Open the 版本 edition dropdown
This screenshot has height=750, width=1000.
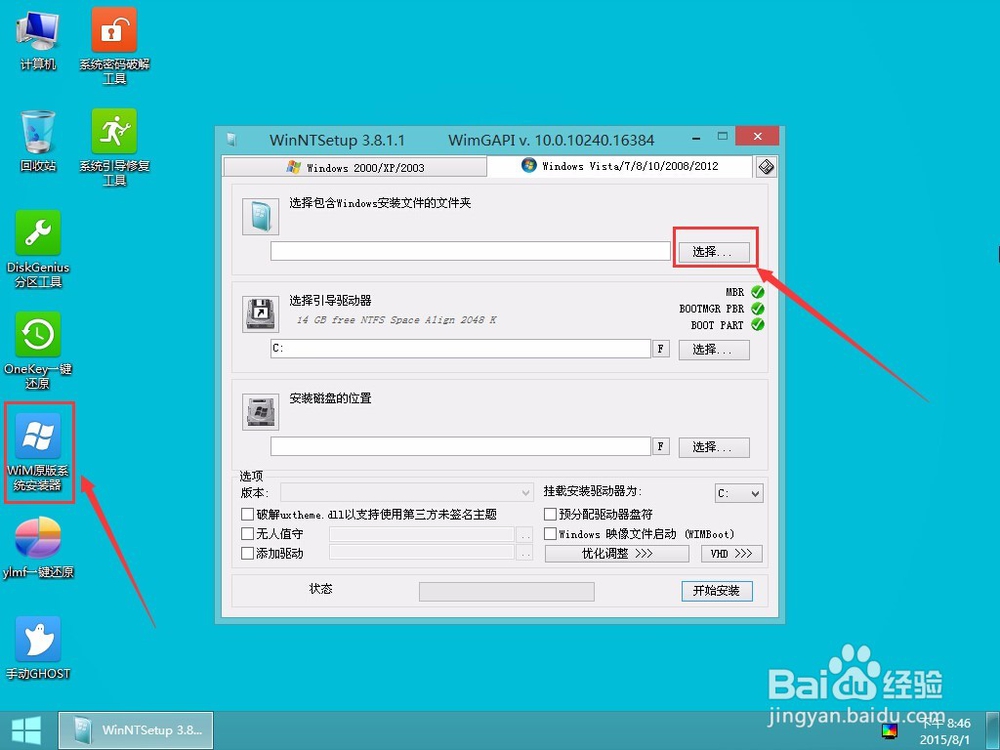(407, 492)
